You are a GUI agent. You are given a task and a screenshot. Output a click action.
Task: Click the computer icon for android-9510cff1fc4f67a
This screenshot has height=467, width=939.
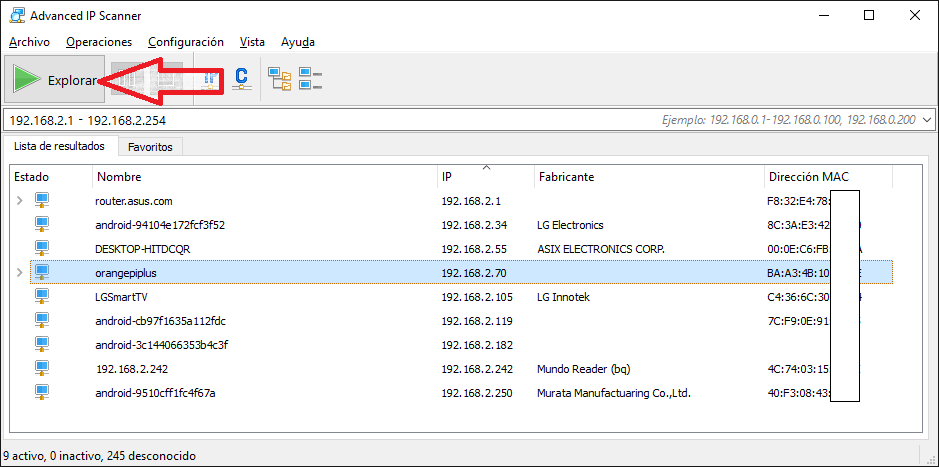42,393
